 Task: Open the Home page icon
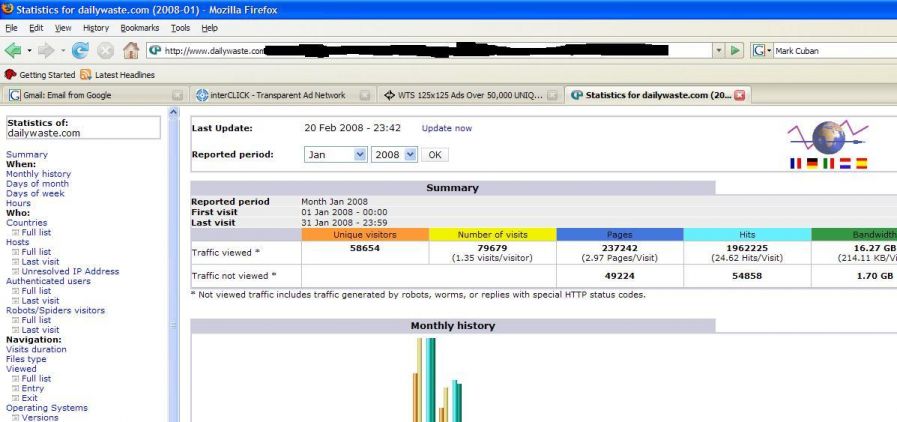[131, 51]
